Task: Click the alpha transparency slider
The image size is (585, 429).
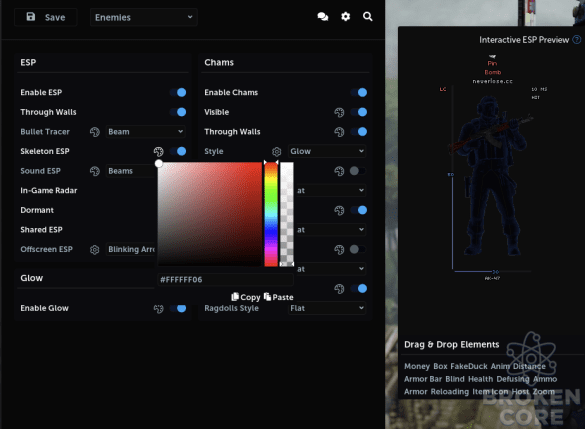Action: pos(287,214)
